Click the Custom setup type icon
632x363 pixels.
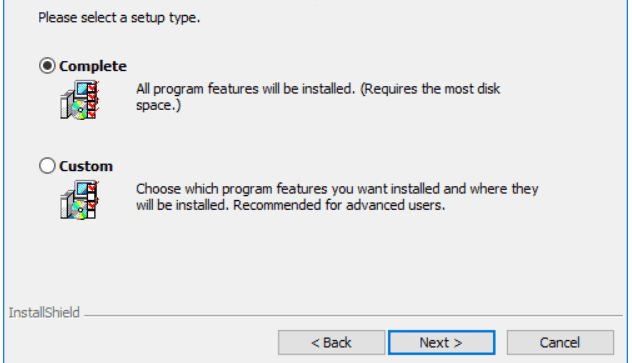(x=79, y=199)
